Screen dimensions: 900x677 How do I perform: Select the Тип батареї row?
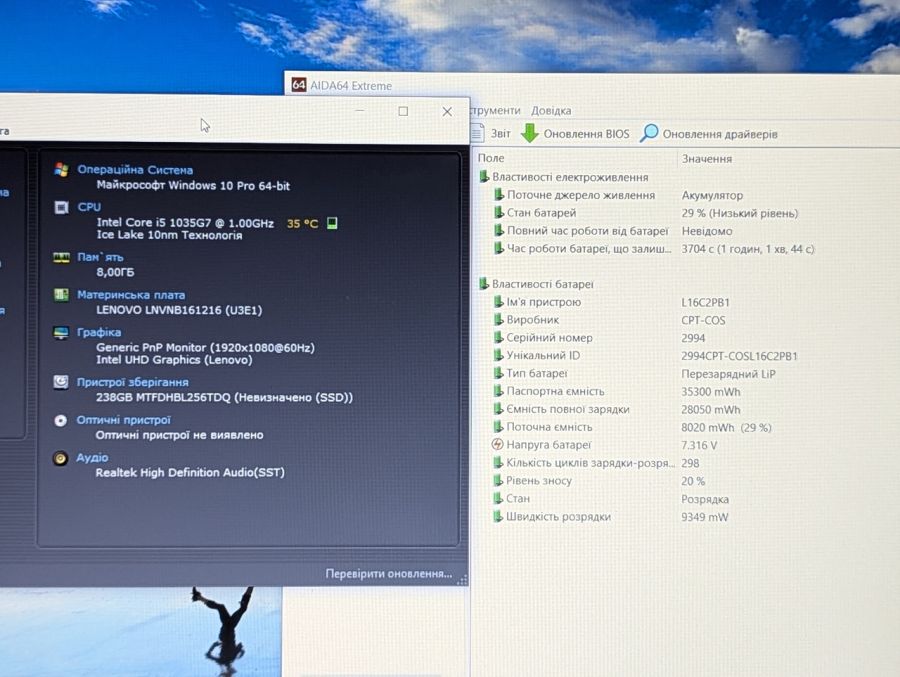634,373
